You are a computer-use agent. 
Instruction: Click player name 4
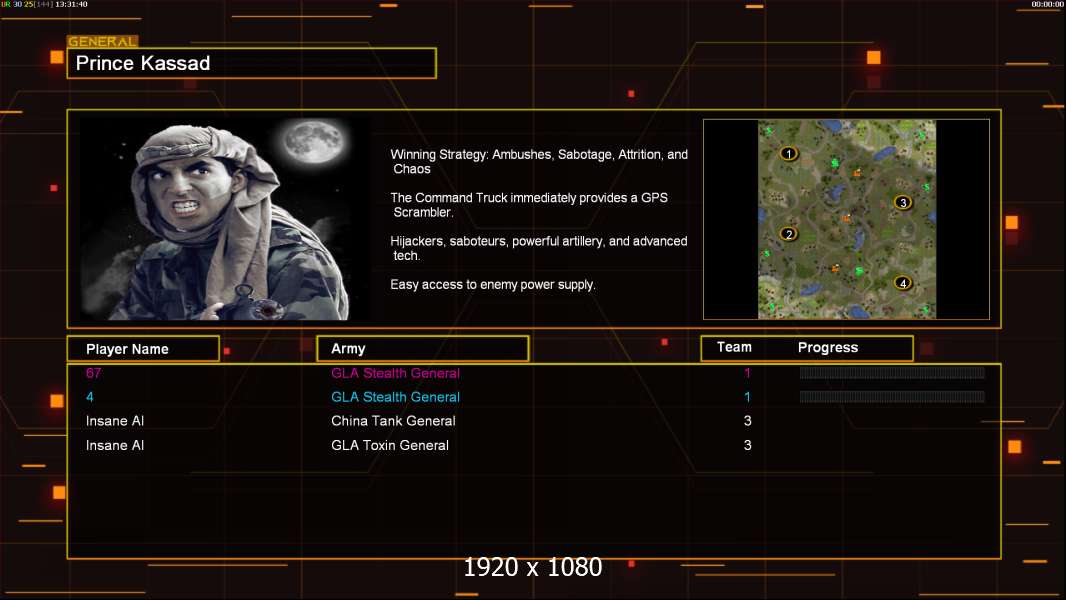(x=90, y=397)
